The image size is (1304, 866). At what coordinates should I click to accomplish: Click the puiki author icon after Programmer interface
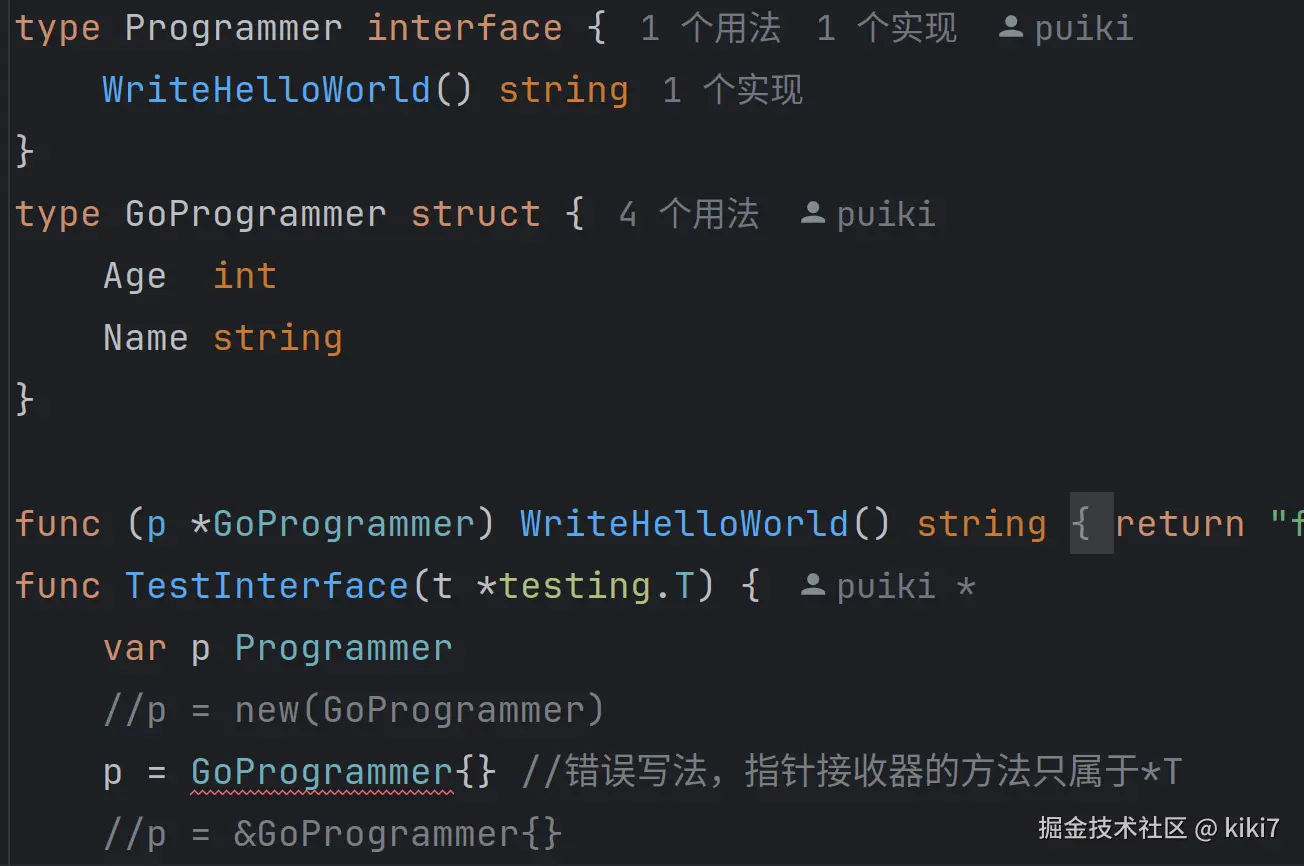coord(1011,28)
